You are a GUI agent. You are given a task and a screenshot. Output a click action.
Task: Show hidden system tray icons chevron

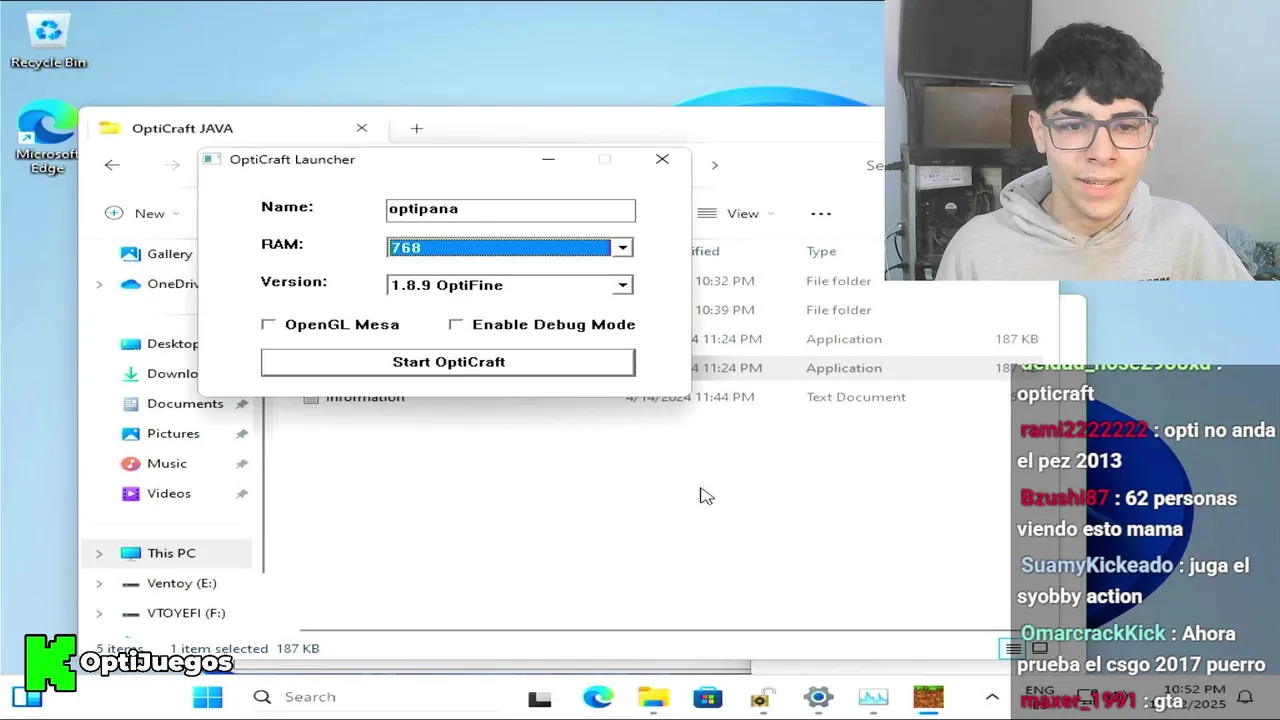(x=992, y=697)
